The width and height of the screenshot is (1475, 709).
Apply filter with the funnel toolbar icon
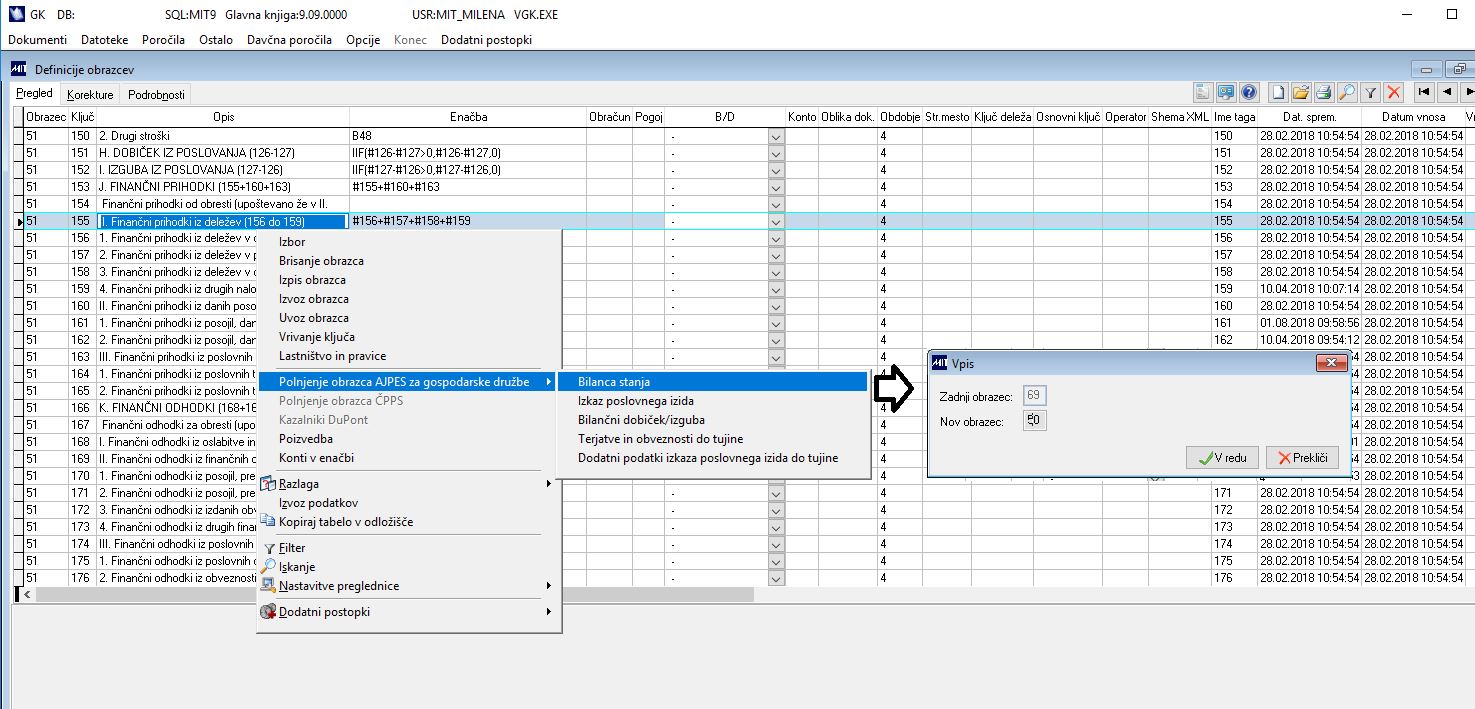1371,92
